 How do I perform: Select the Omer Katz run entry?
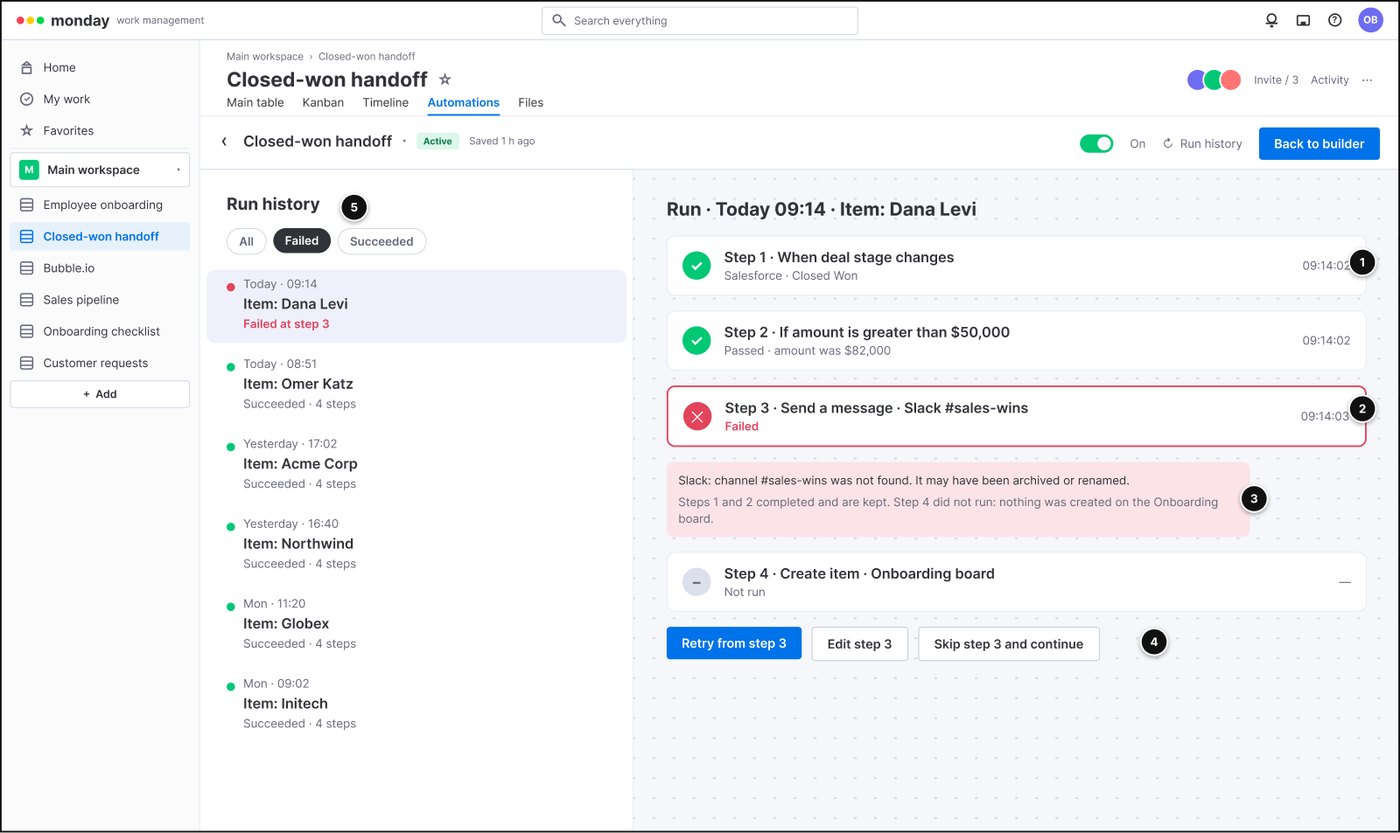tap(416, 384)
